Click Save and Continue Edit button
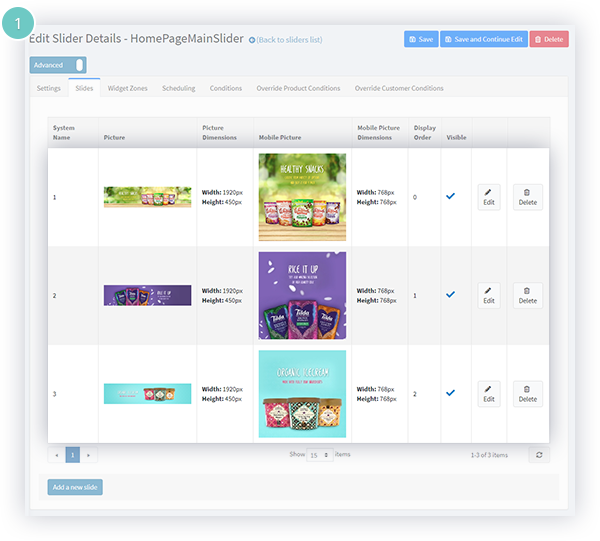The height and width of the screenshot is (541, 600). 484,39
